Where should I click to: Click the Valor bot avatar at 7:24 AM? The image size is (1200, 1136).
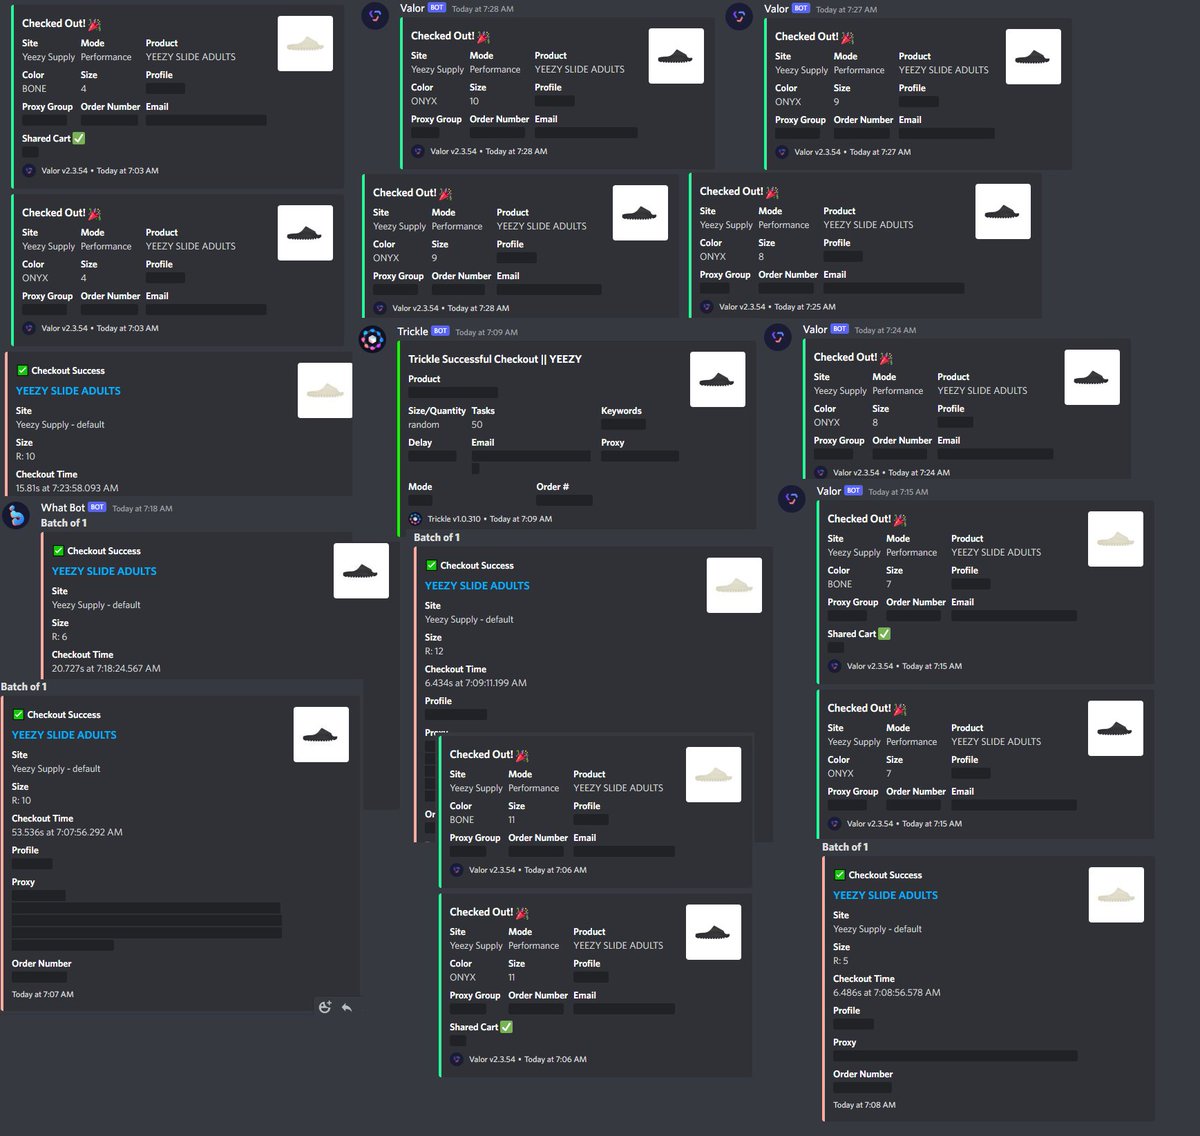[x=778, y=337]
